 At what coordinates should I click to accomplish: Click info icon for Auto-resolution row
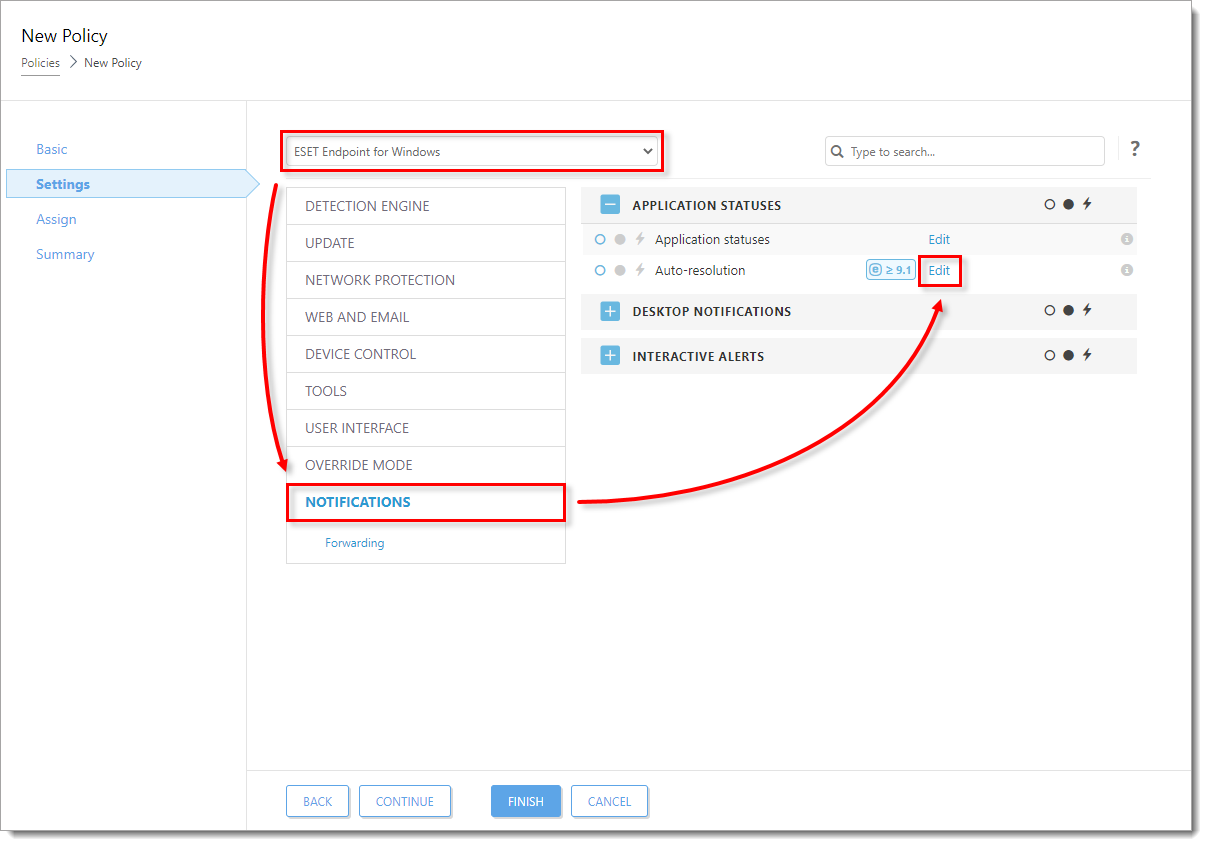pos(1126,271)
